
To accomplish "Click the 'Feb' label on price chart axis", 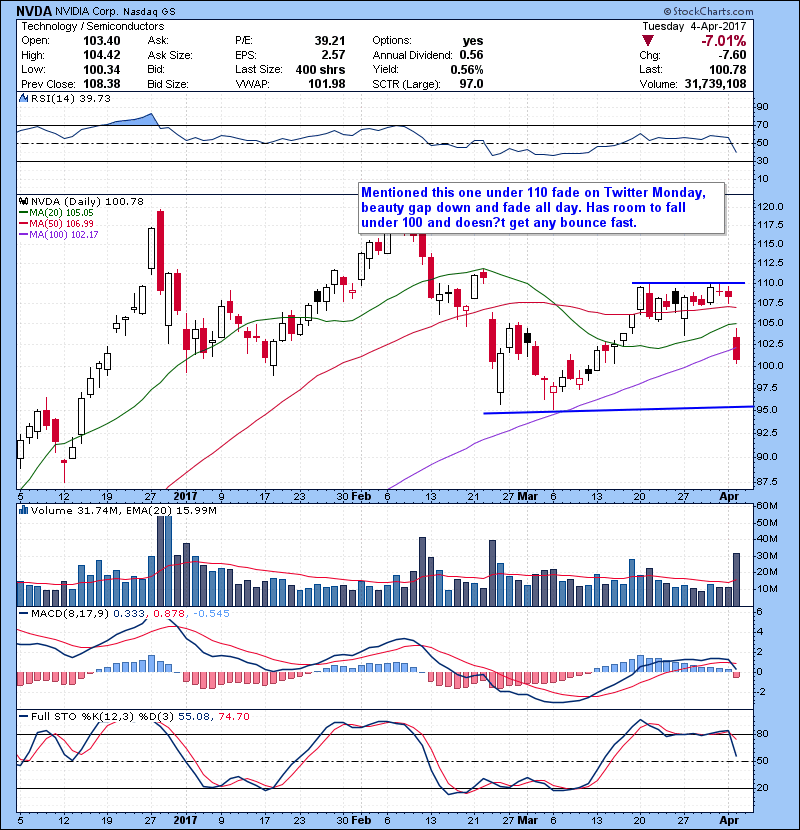I will 361,497.
